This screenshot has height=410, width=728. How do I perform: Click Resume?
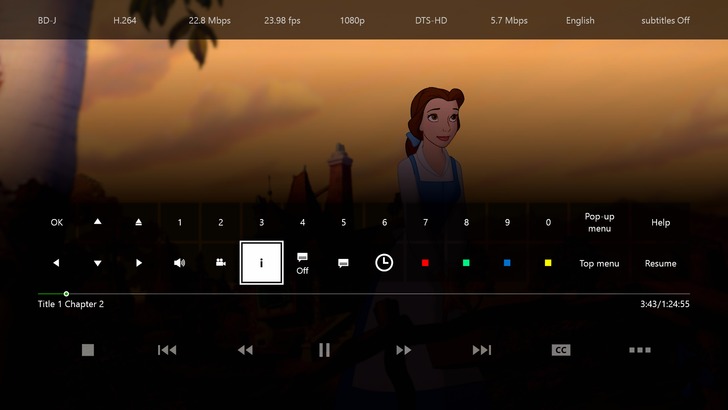660,263
